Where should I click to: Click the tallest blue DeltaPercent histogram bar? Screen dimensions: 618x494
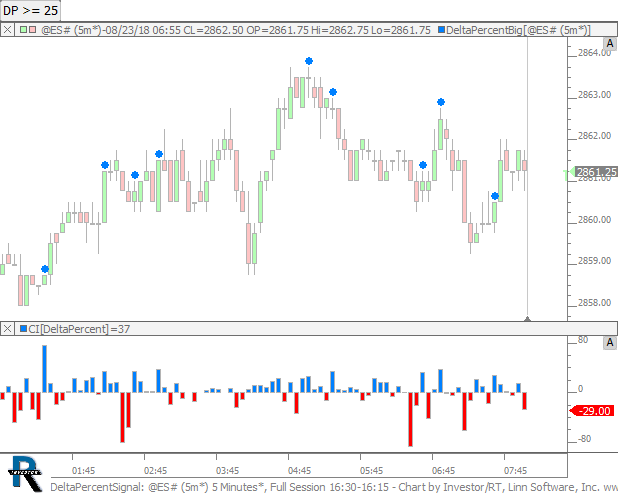(x=45, y=369)
